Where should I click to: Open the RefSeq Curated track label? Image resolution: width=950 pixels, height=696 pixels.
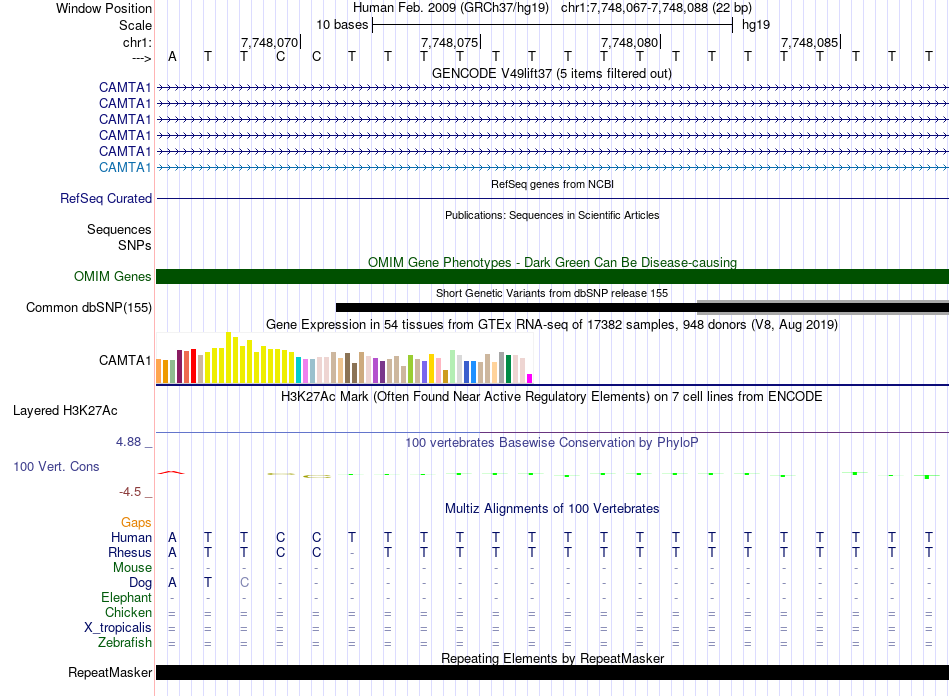(x=105, y=199)
